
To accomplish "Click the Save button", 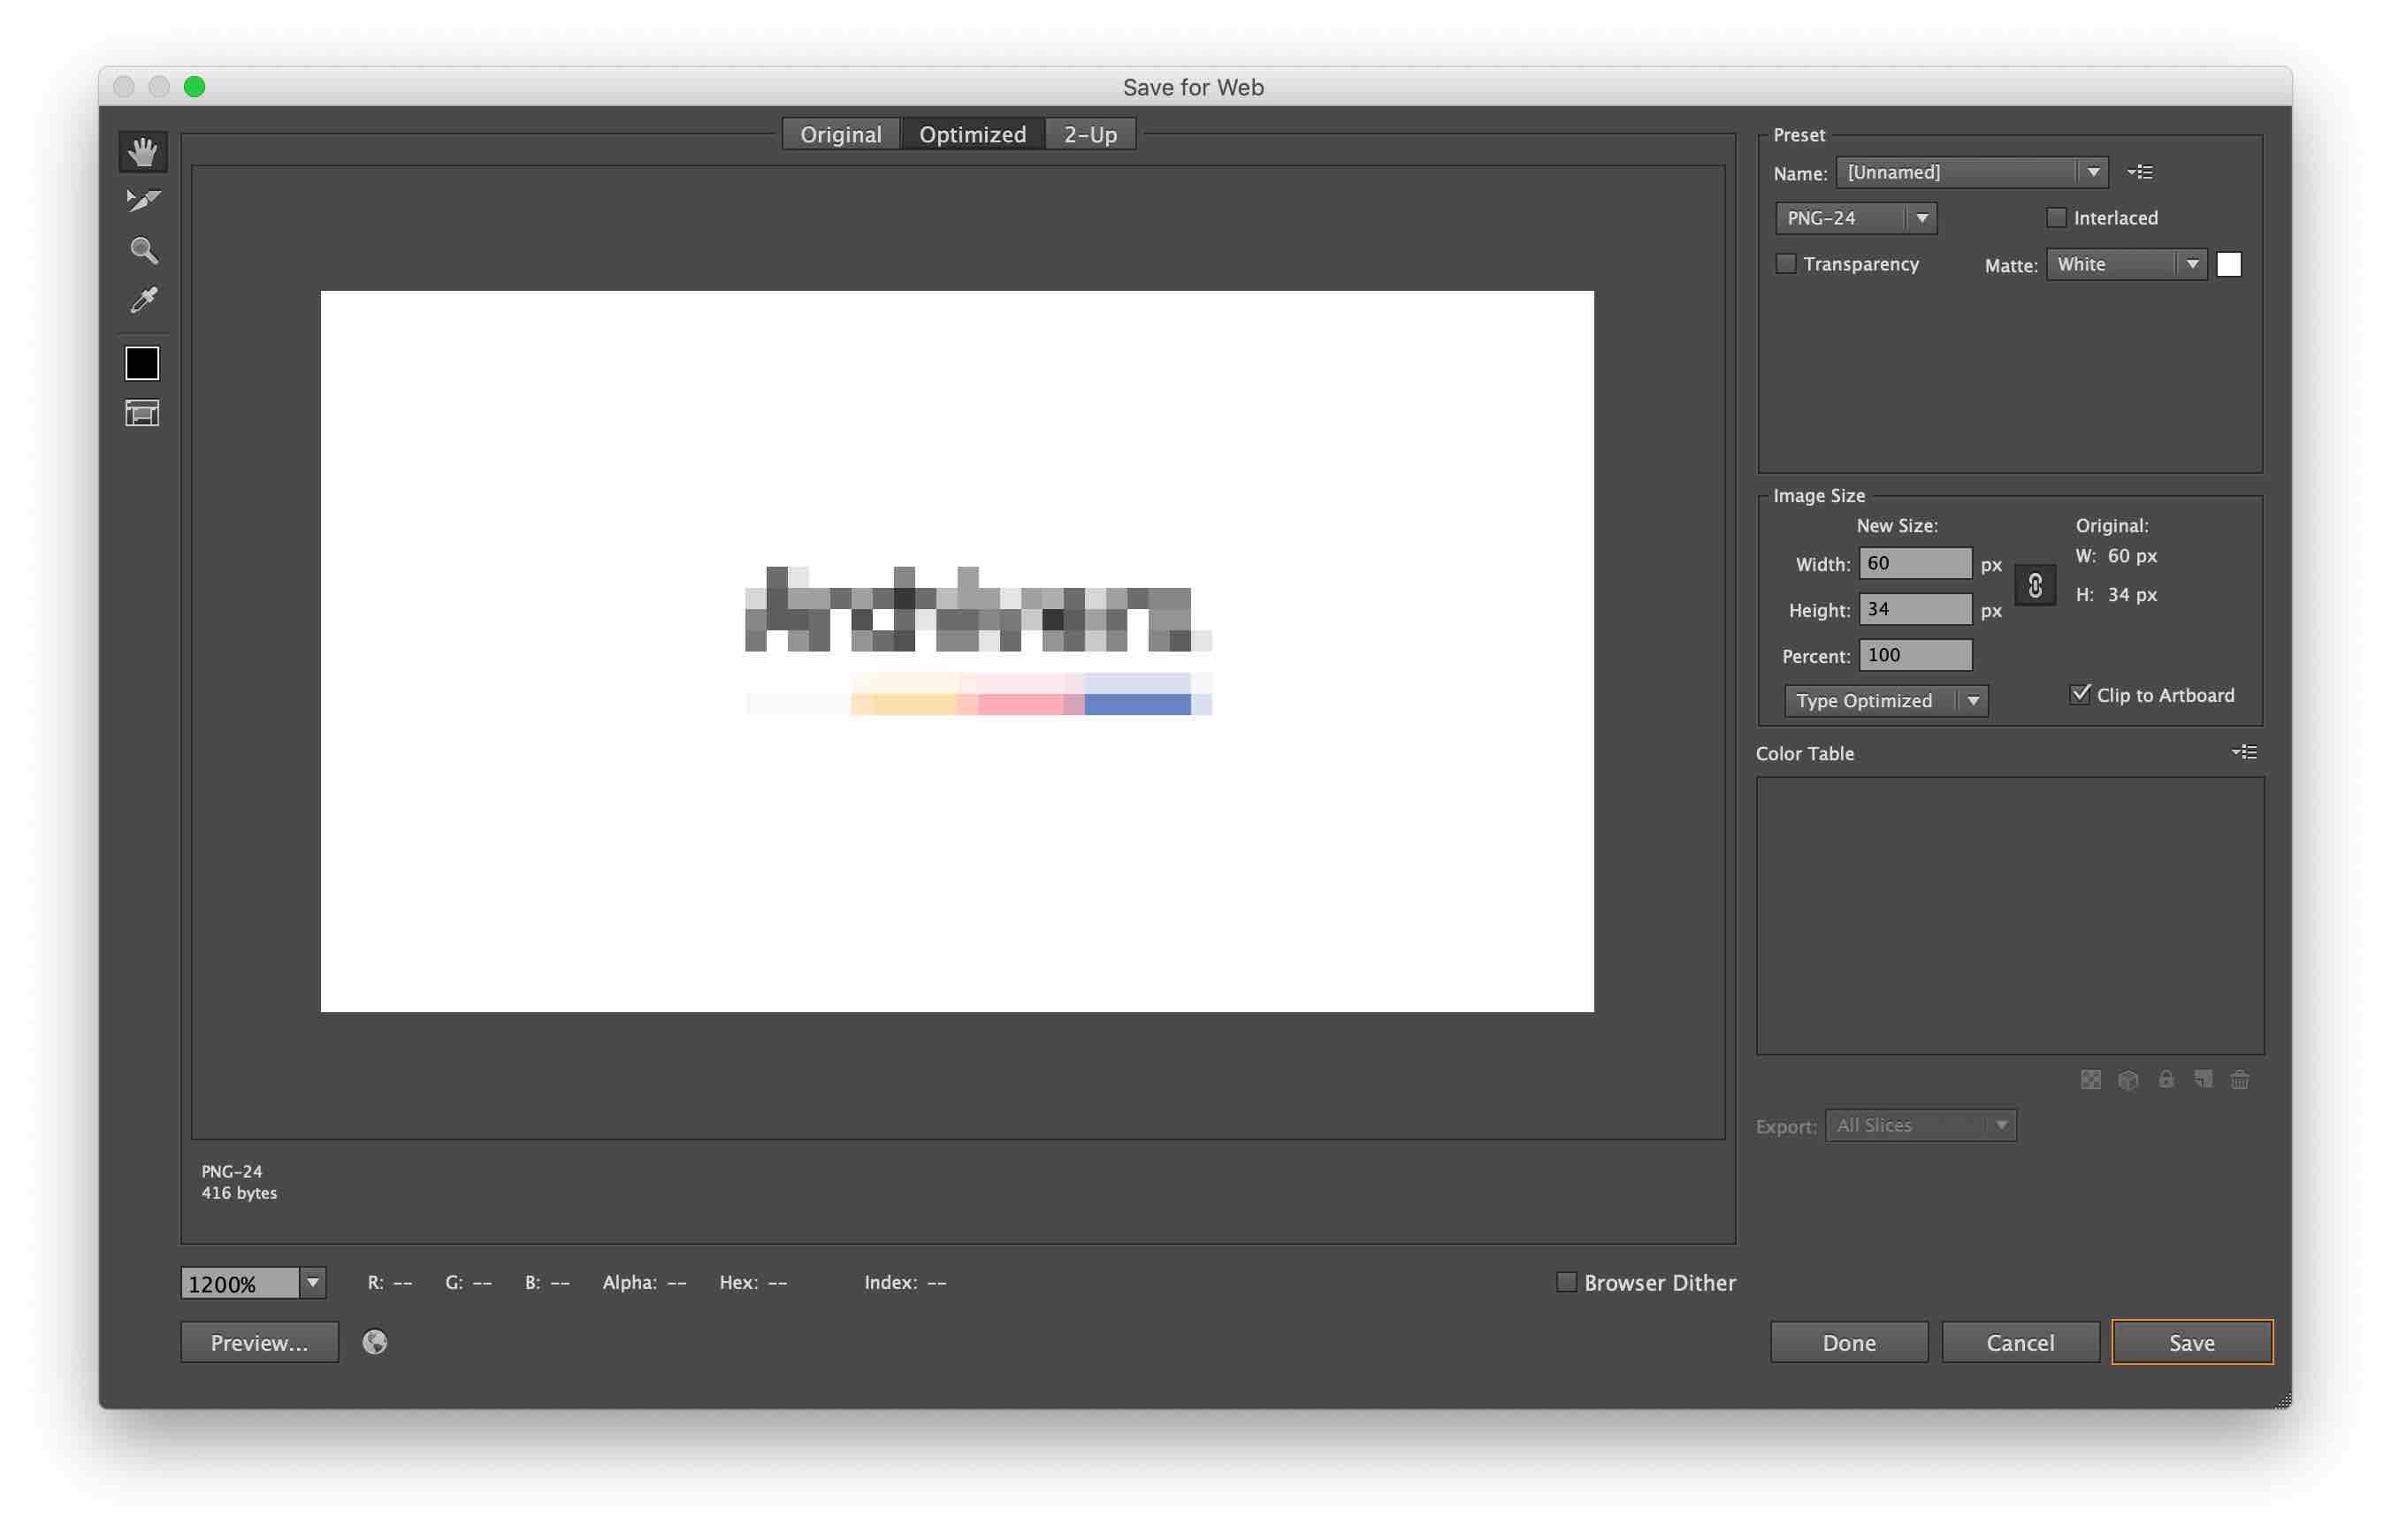I will pyautogui.click(x=2191, y=1342).
